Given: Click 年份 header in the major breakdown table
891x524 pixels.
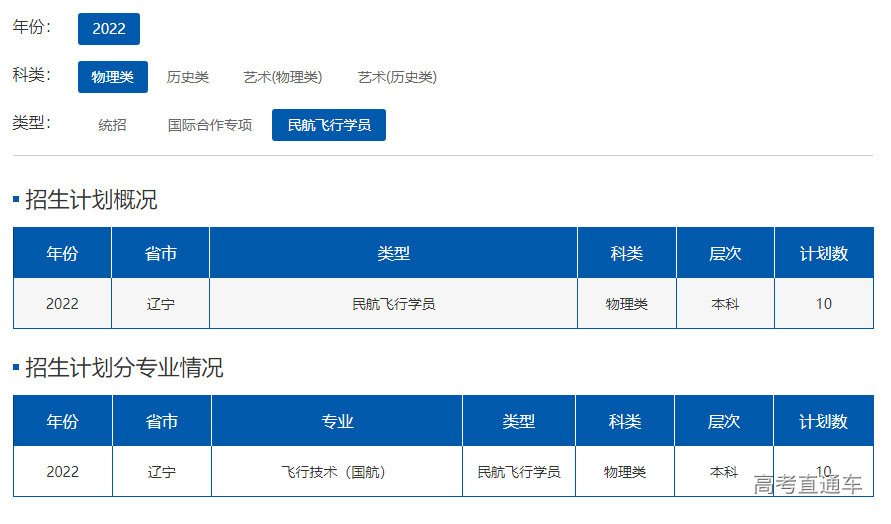Looking at the screenshot, I should pos(62,422).
